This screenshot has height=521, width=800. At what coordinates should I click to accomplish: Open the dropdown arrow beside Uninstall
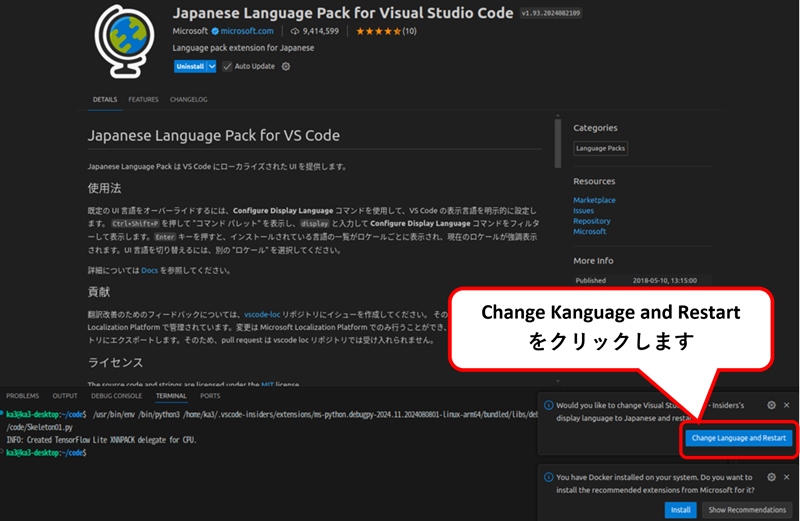(212, 66)
